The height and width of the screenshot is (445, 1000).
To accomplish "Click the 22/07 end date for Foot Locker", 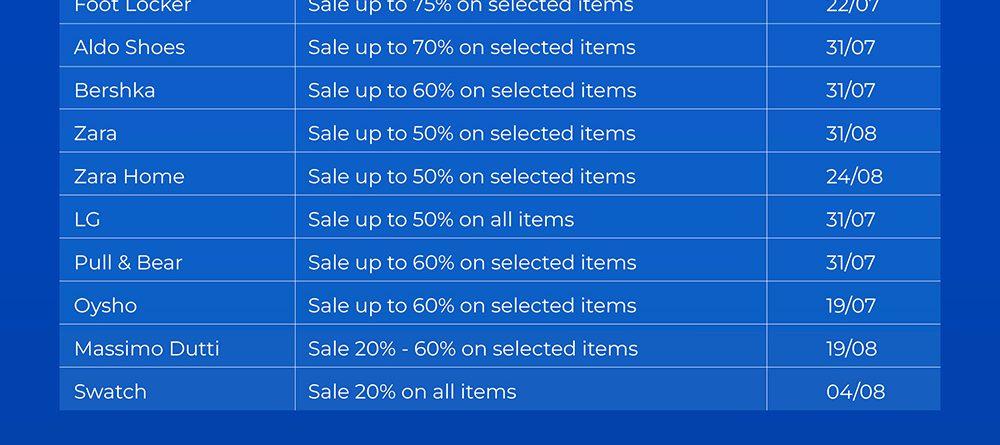I will [x=851, y=7].
